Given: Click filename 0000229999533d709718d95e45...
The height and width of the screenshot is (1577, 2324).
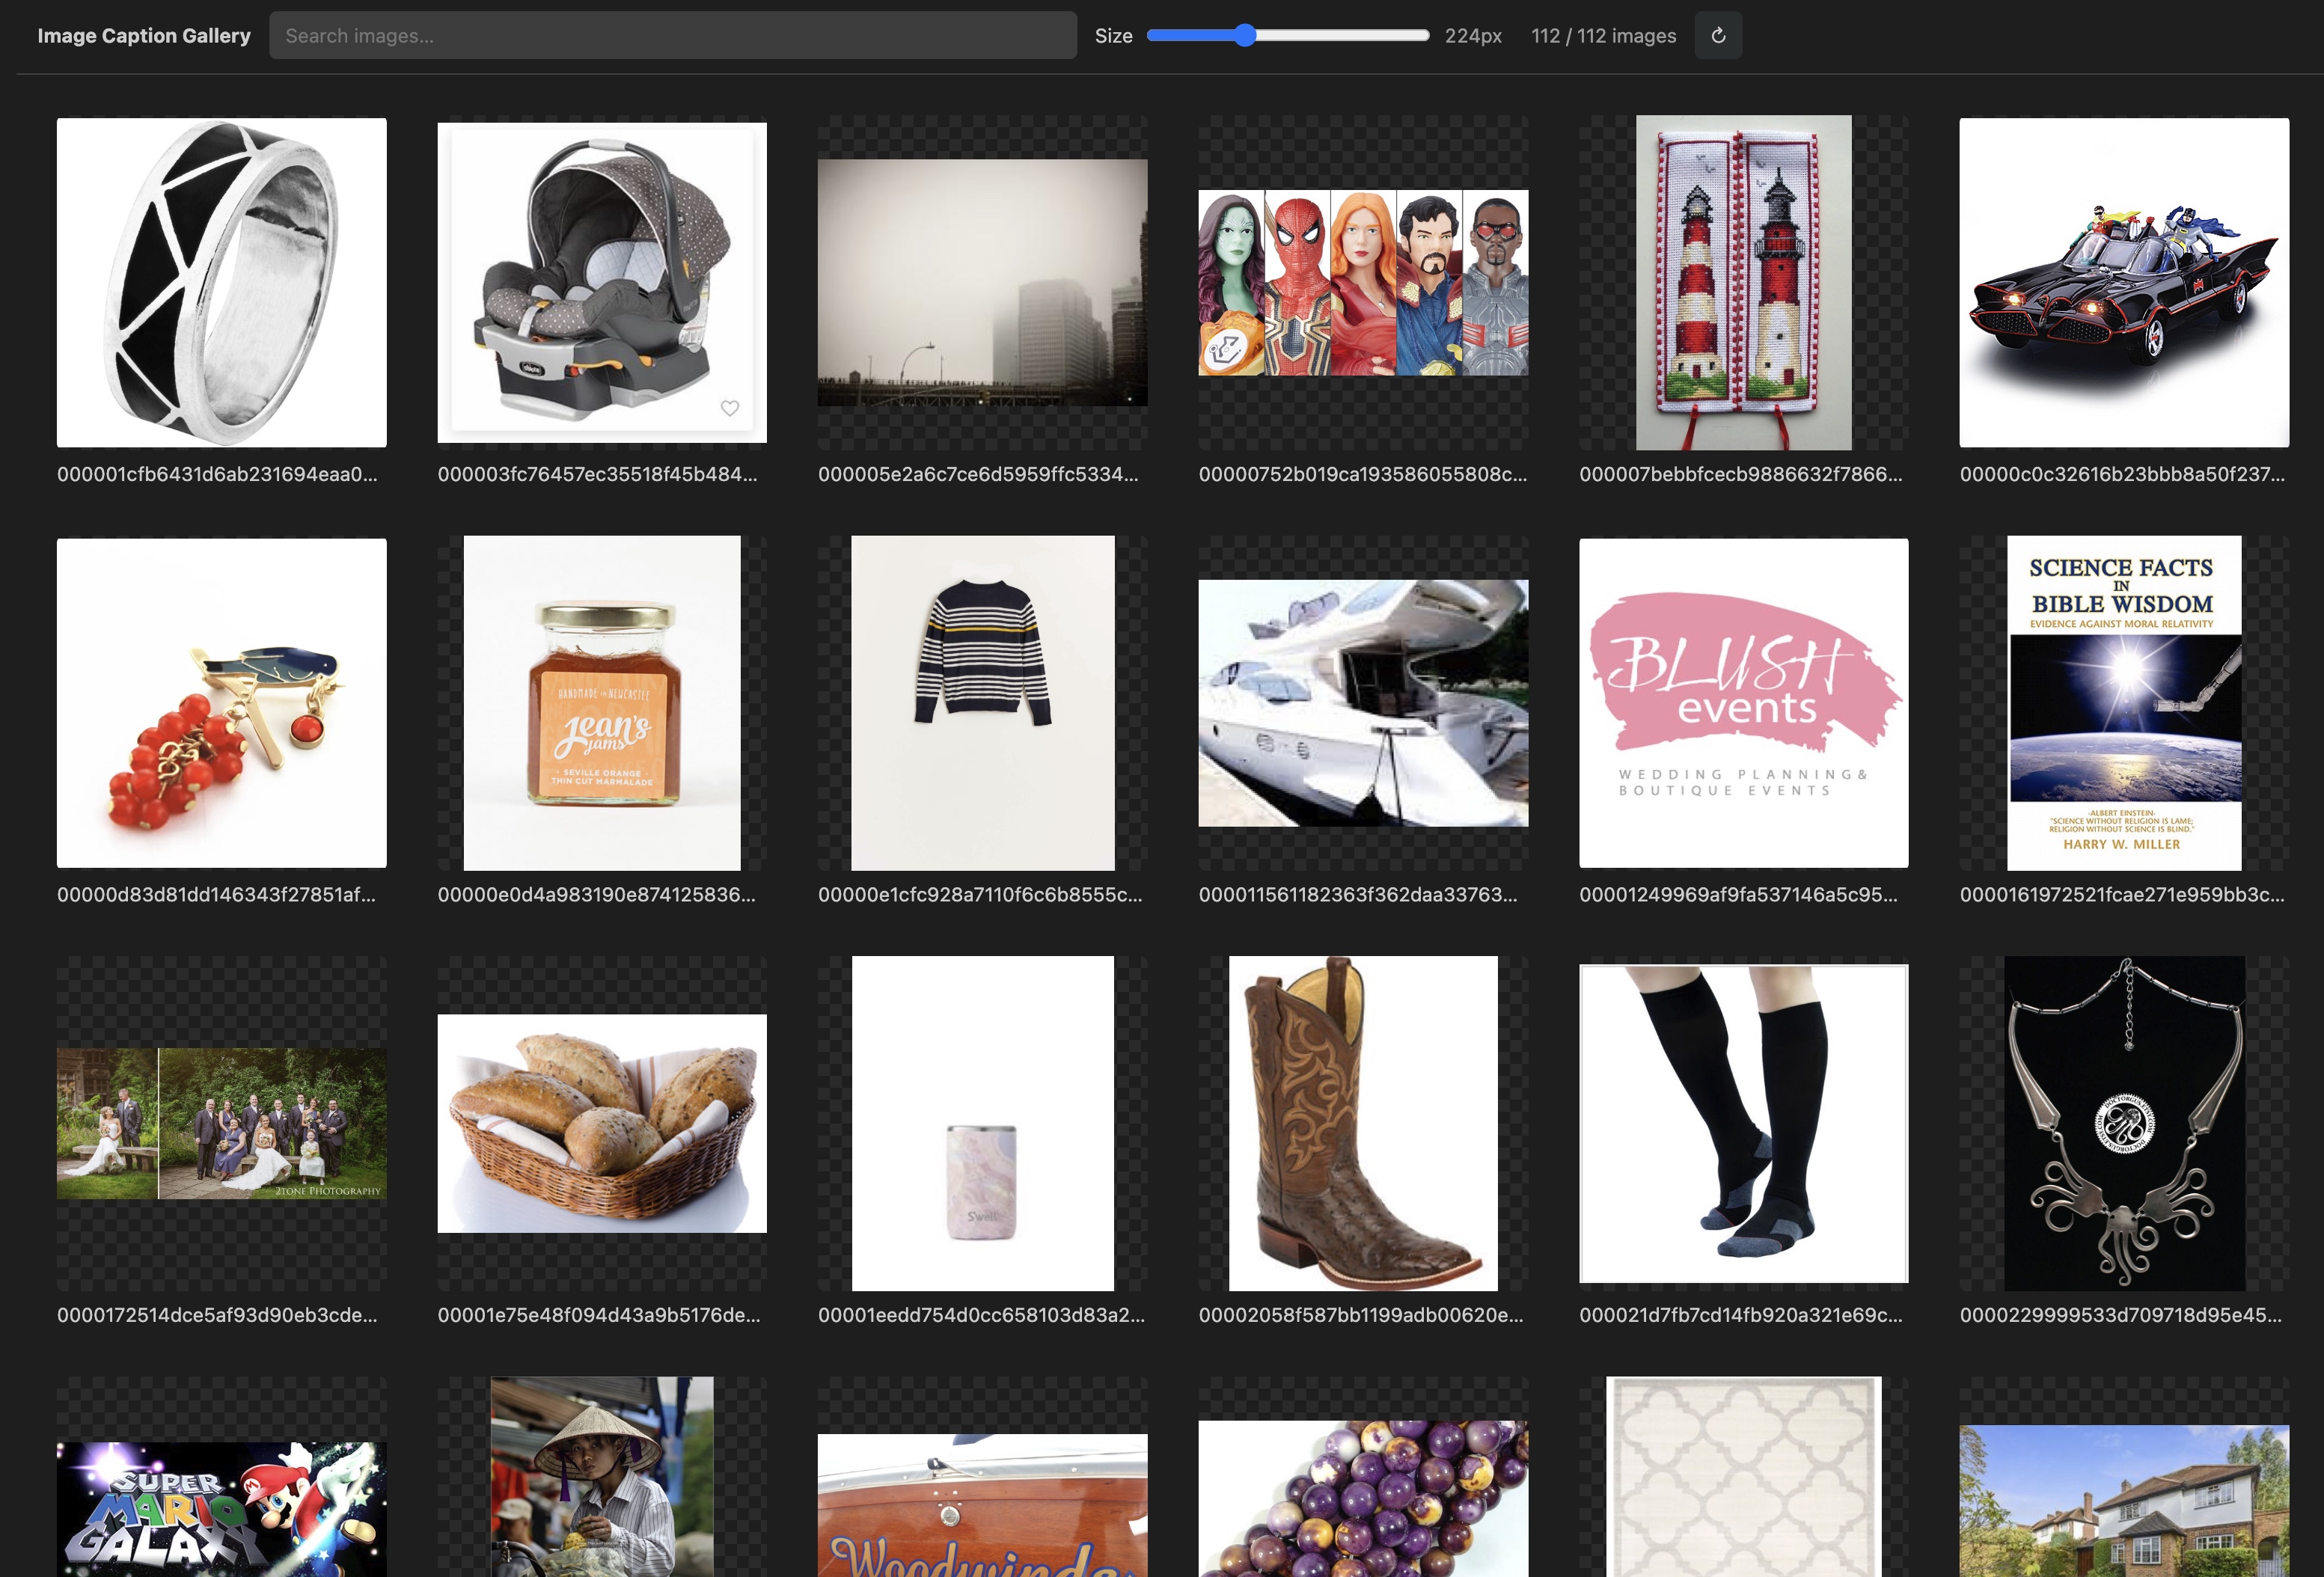Looking at the screenshot, I should coord(2122,1315).
